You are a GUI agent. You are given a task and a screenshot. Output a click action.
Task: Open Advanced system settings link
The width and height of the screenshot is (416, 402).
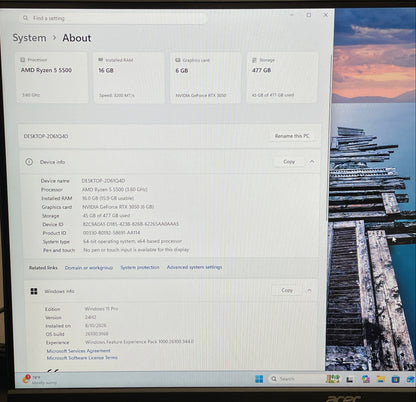pyautogui.click(x=194, y=267)
